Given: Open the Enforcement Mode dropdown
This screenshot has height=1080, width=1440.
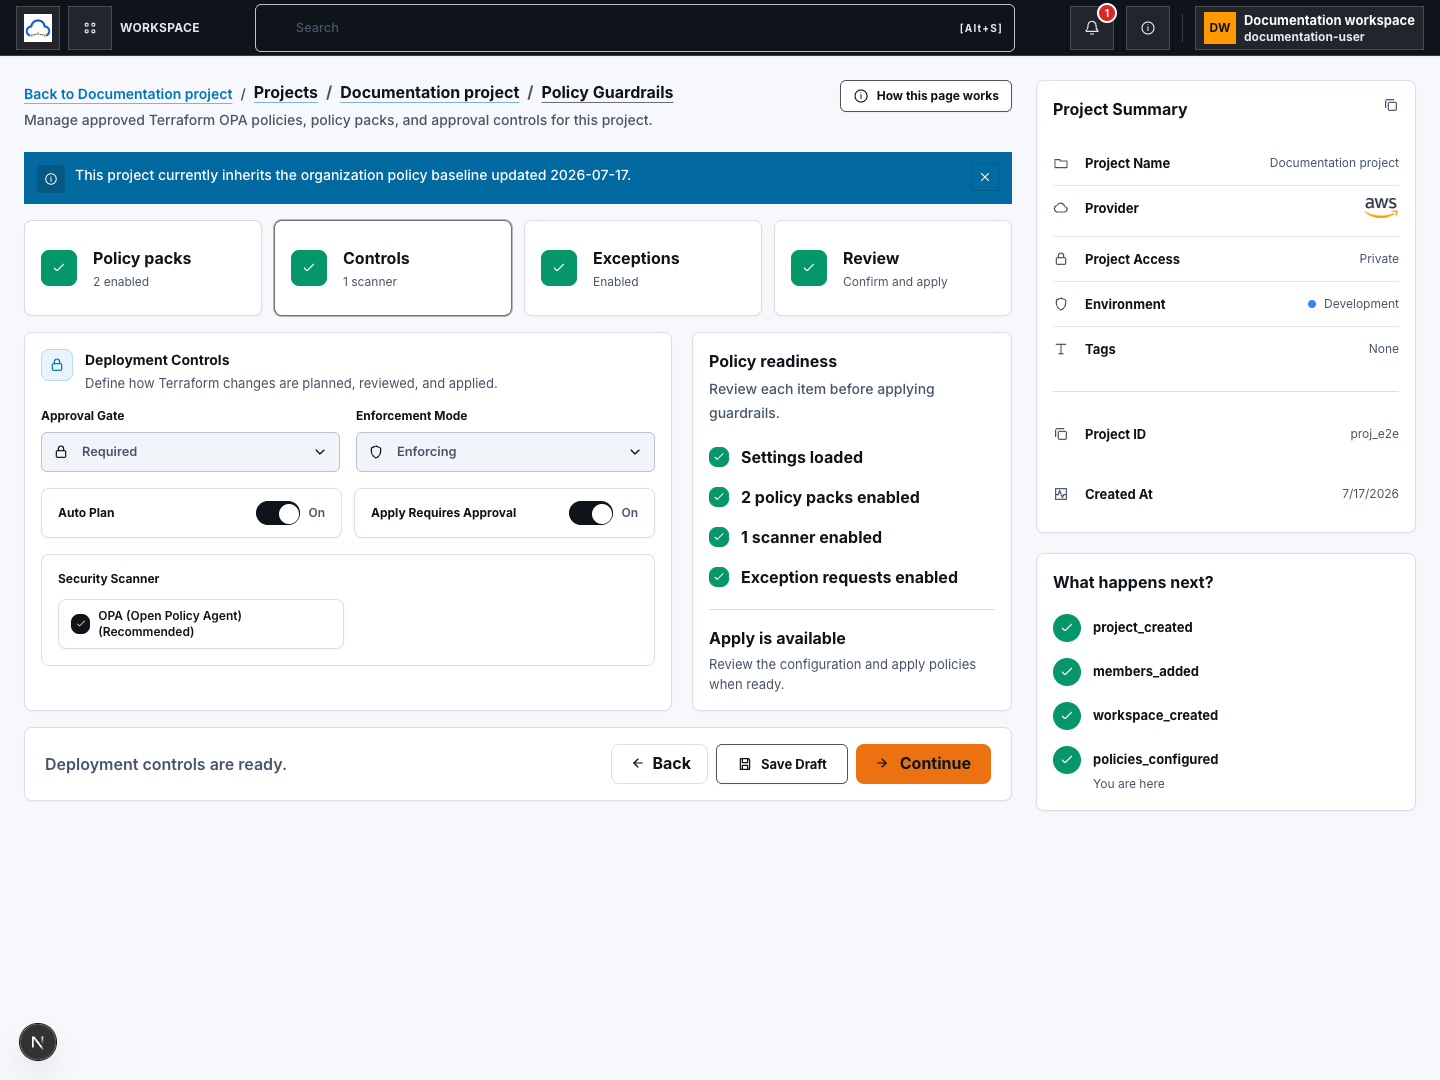Looking at the screenshot, I should tap(505, 452).
